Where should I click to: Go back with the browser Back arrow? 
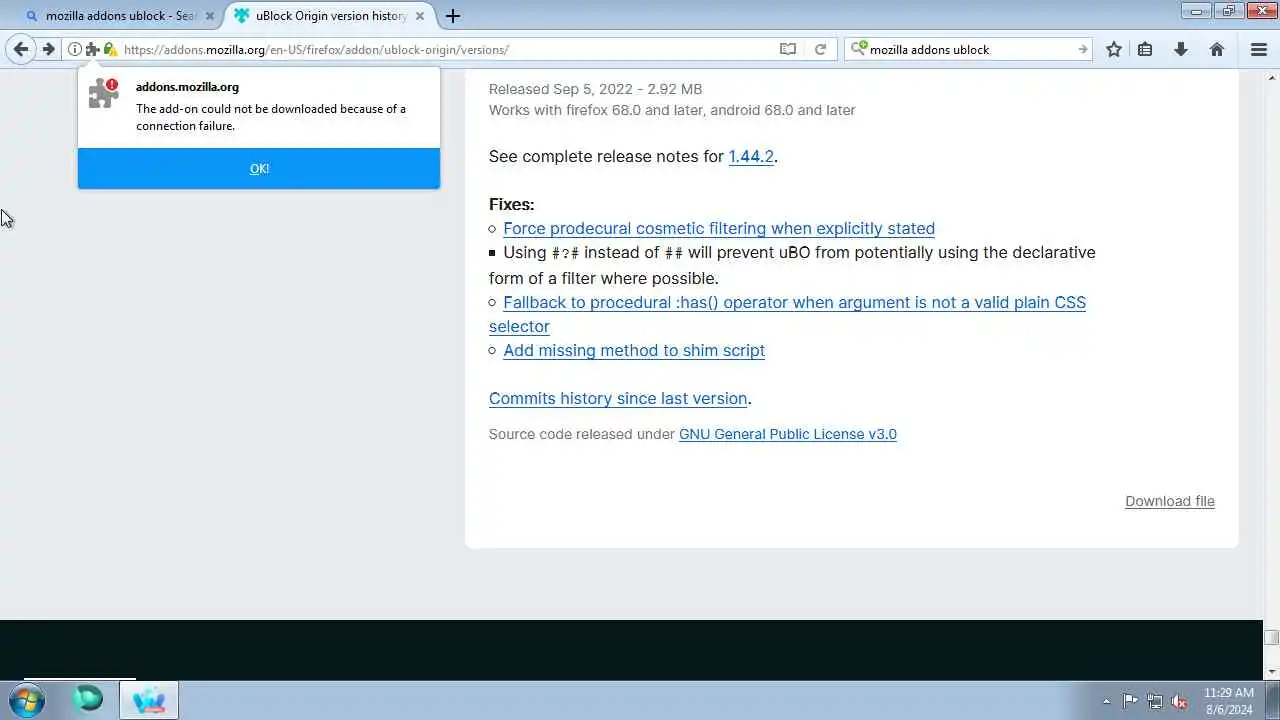(x=20, y=49)
